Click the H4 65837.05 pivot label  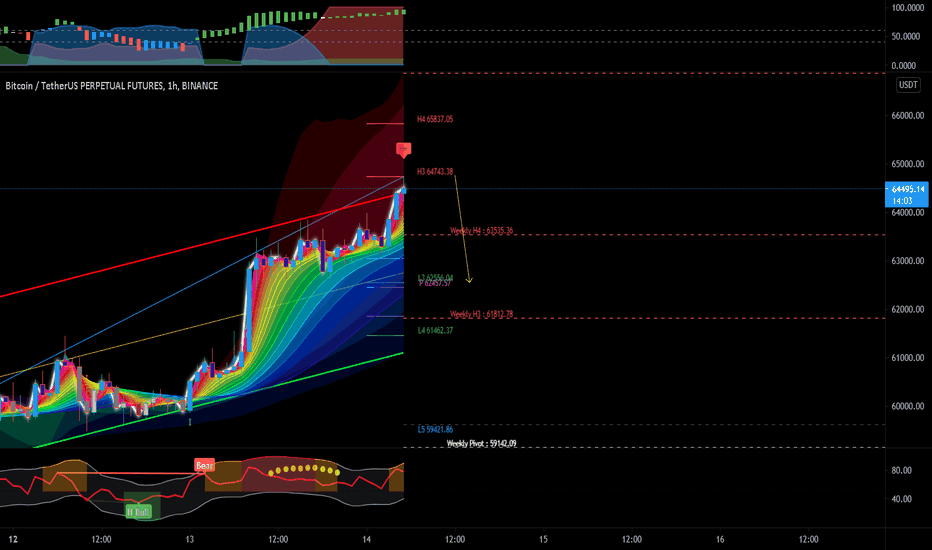(434, 119)
